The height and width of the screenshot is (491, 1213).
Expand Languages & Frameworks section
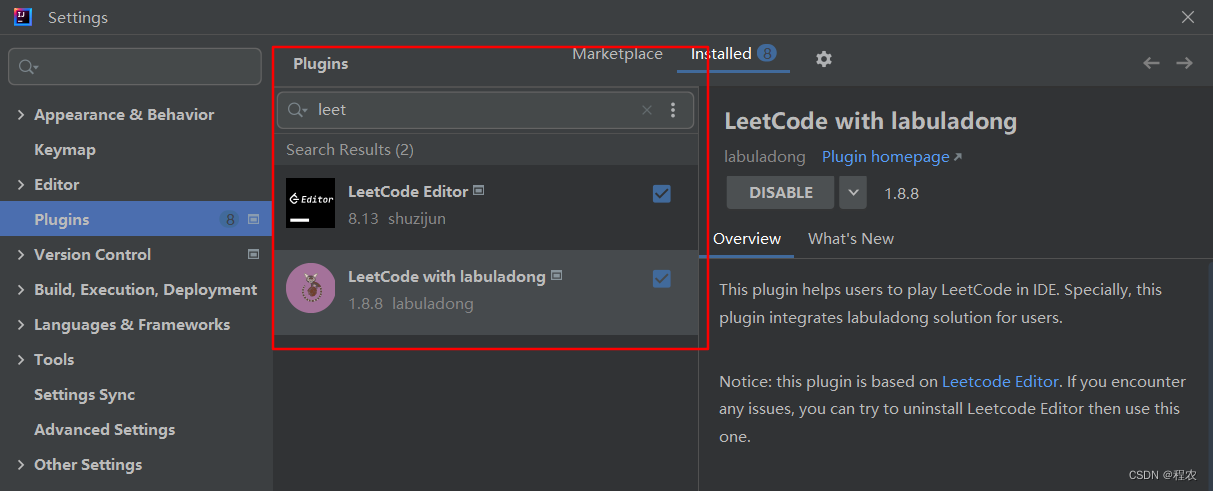click(x=21, y=325)
